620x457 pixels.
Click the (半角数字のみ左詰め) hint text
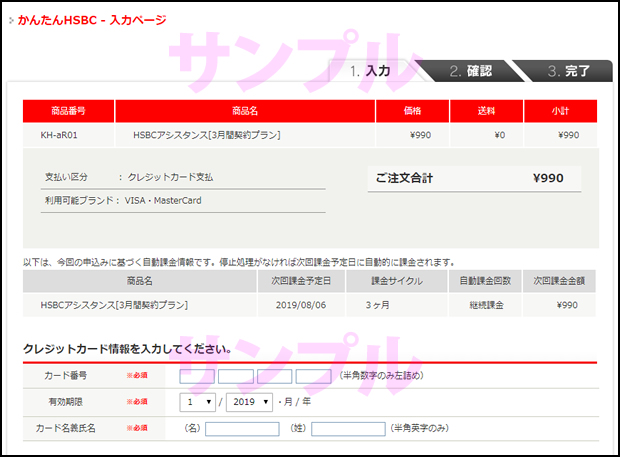tap(382, 376)
